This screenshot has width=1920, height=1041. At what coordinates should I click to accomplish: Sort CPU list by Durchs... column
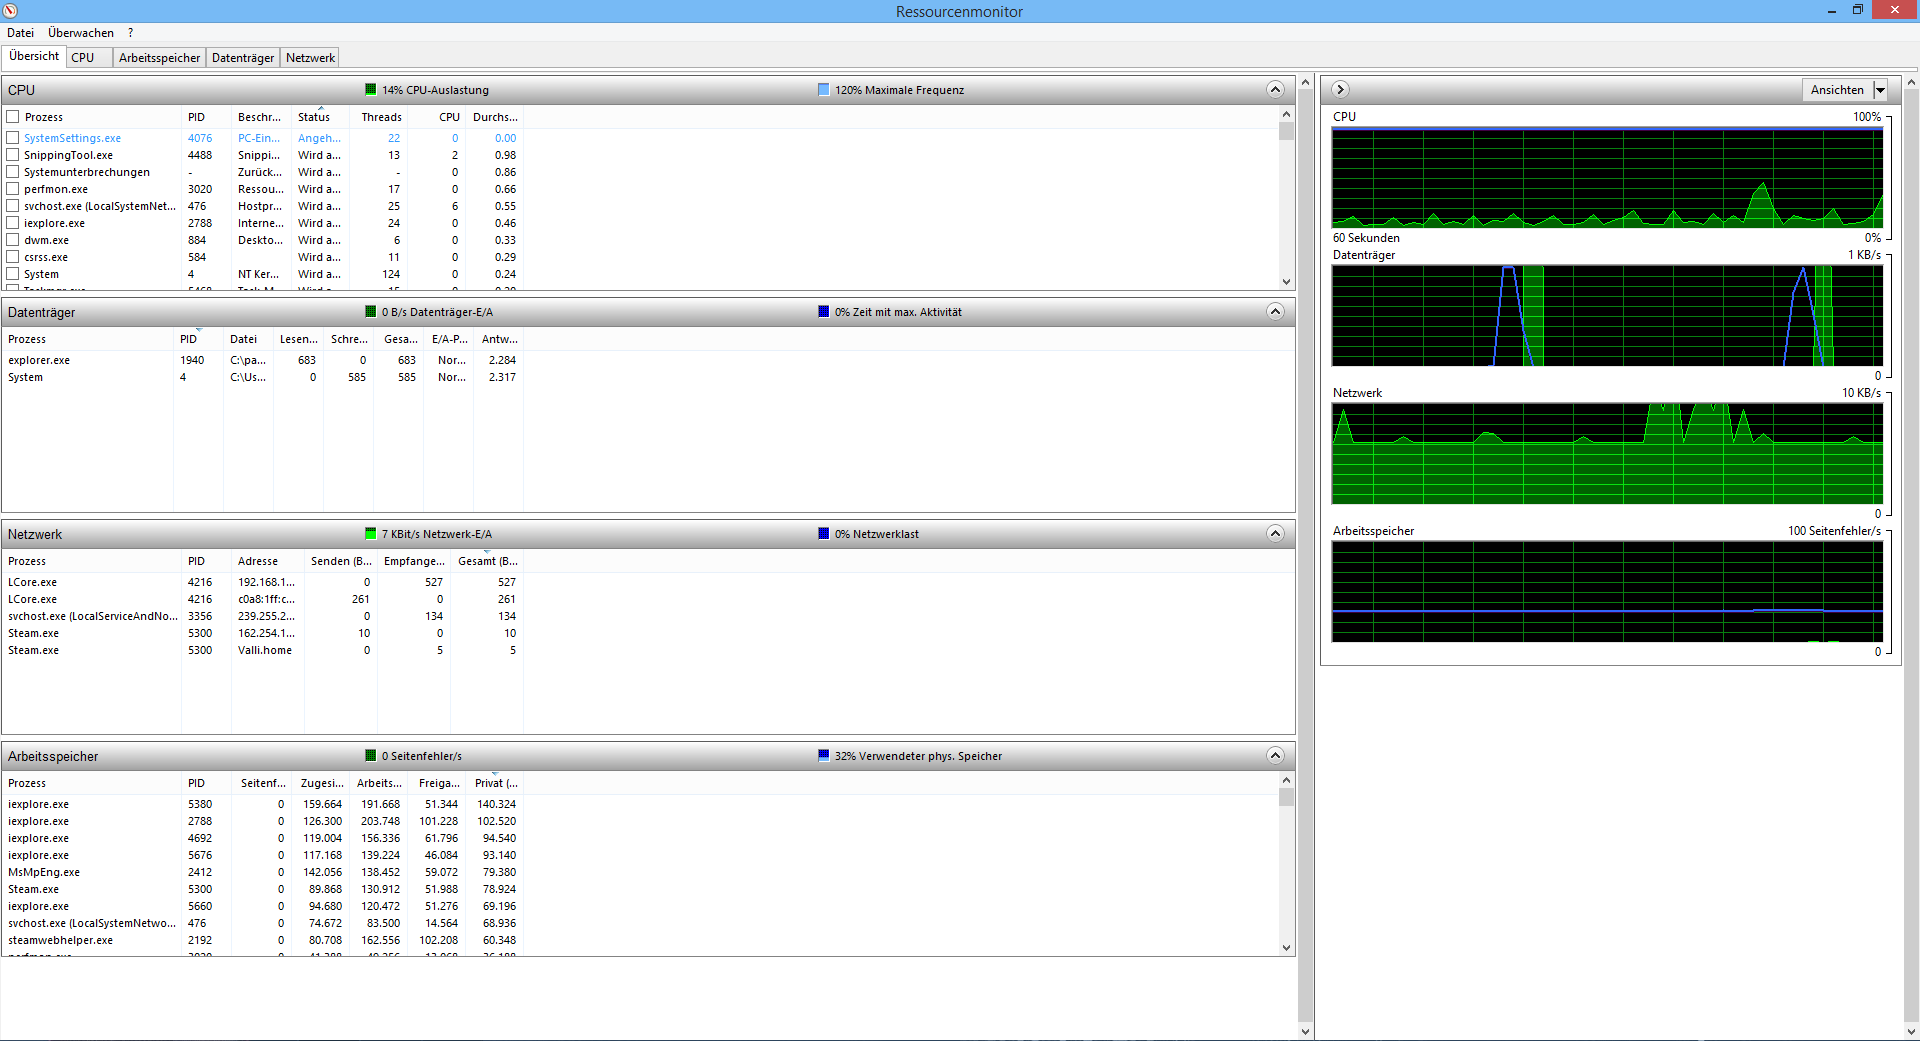point(495,117)
